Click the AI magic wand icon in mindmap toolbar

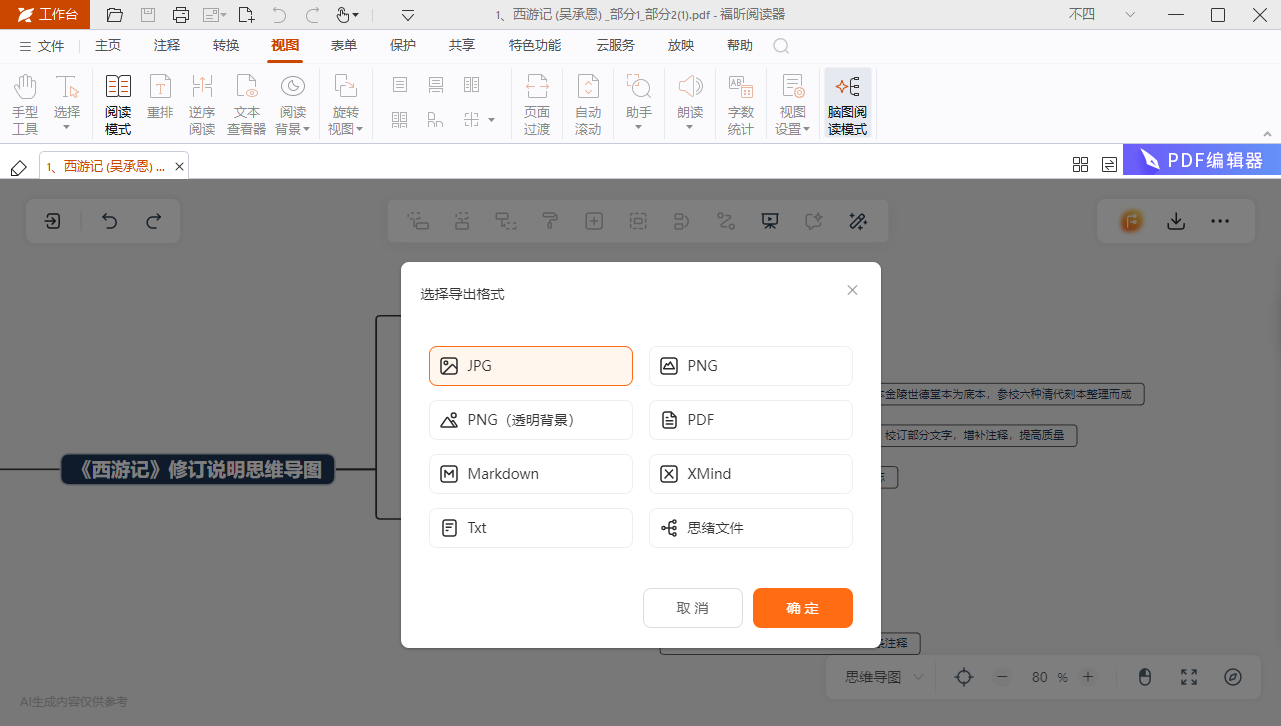point(857,221)
